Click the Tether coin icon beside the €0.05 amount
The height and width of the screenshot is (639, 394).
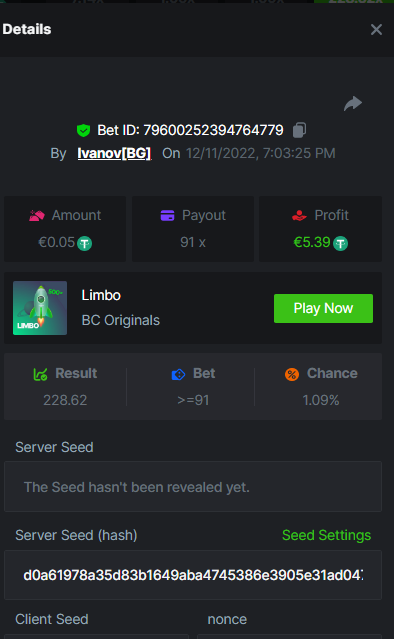[x=85, y=244]
